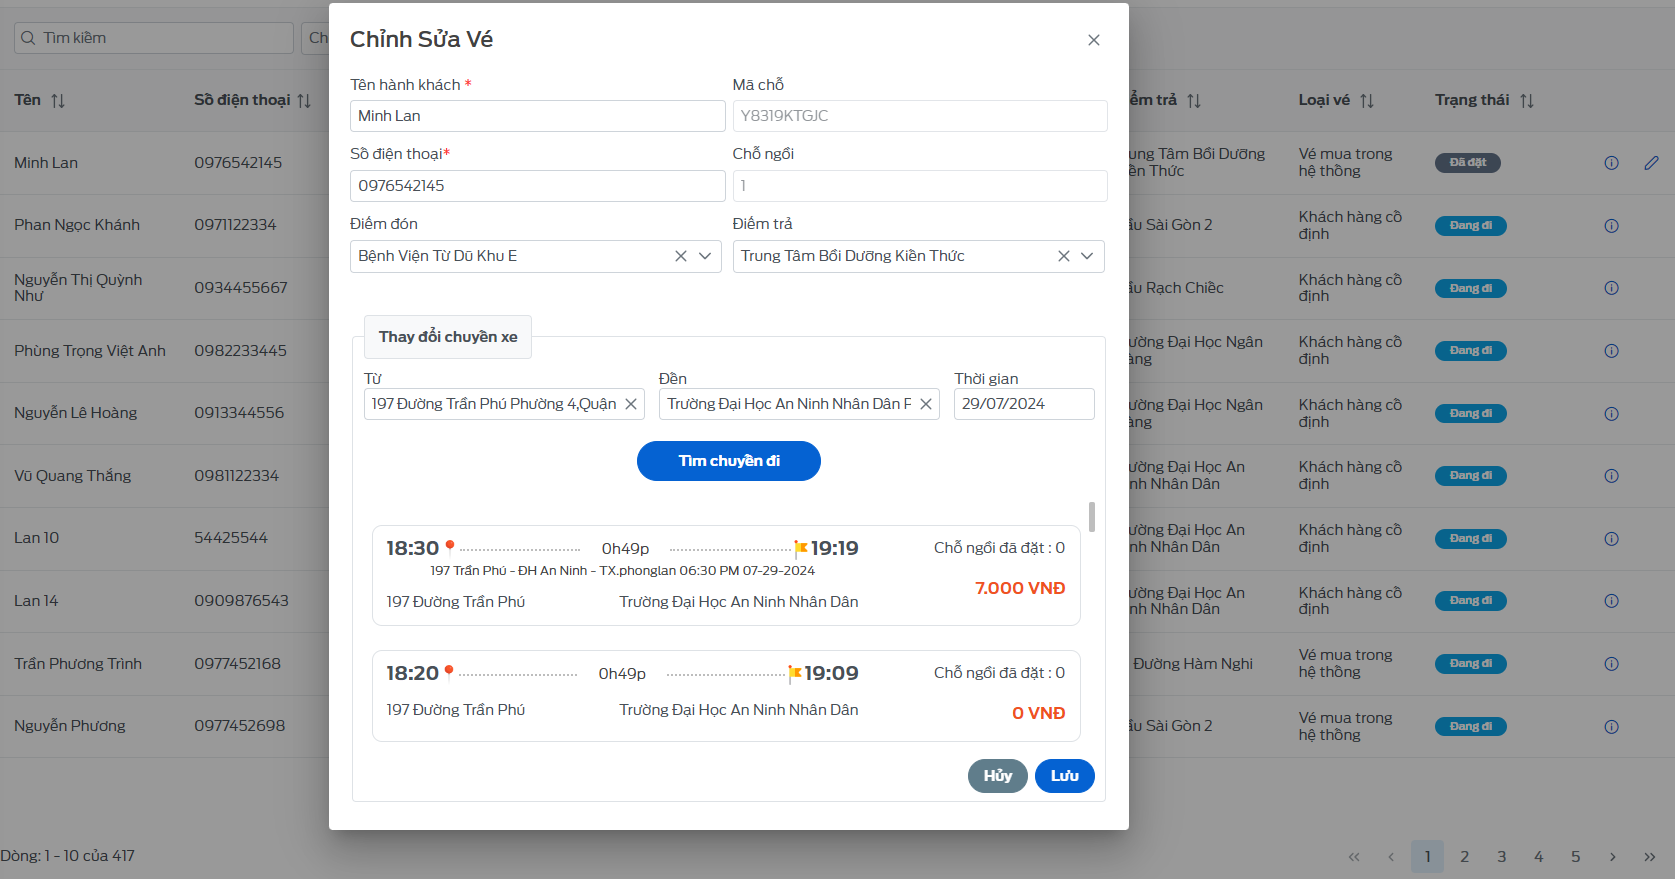Screen dimensions: 1675x879
Task: Clear the Điểm trả drop-off selection
Action: [1064, 256]
